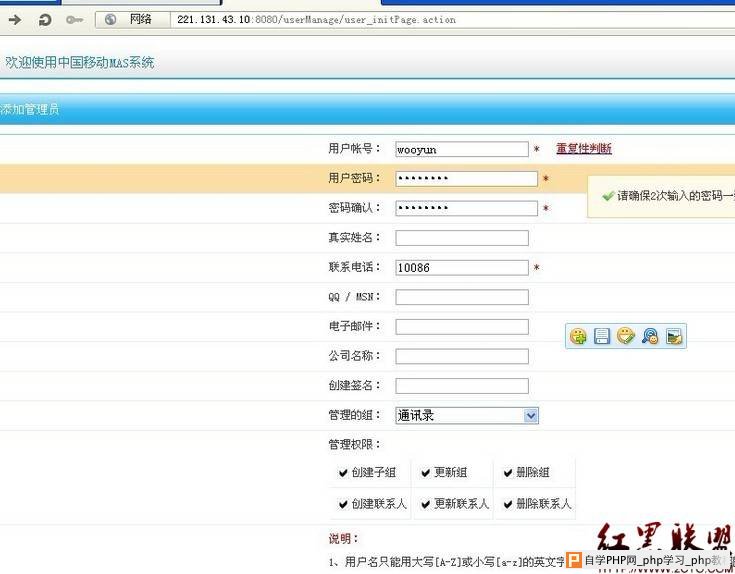The image size is (735, 574).
Task: Click the 密码确认 password field
Action: tap(466, 208)
